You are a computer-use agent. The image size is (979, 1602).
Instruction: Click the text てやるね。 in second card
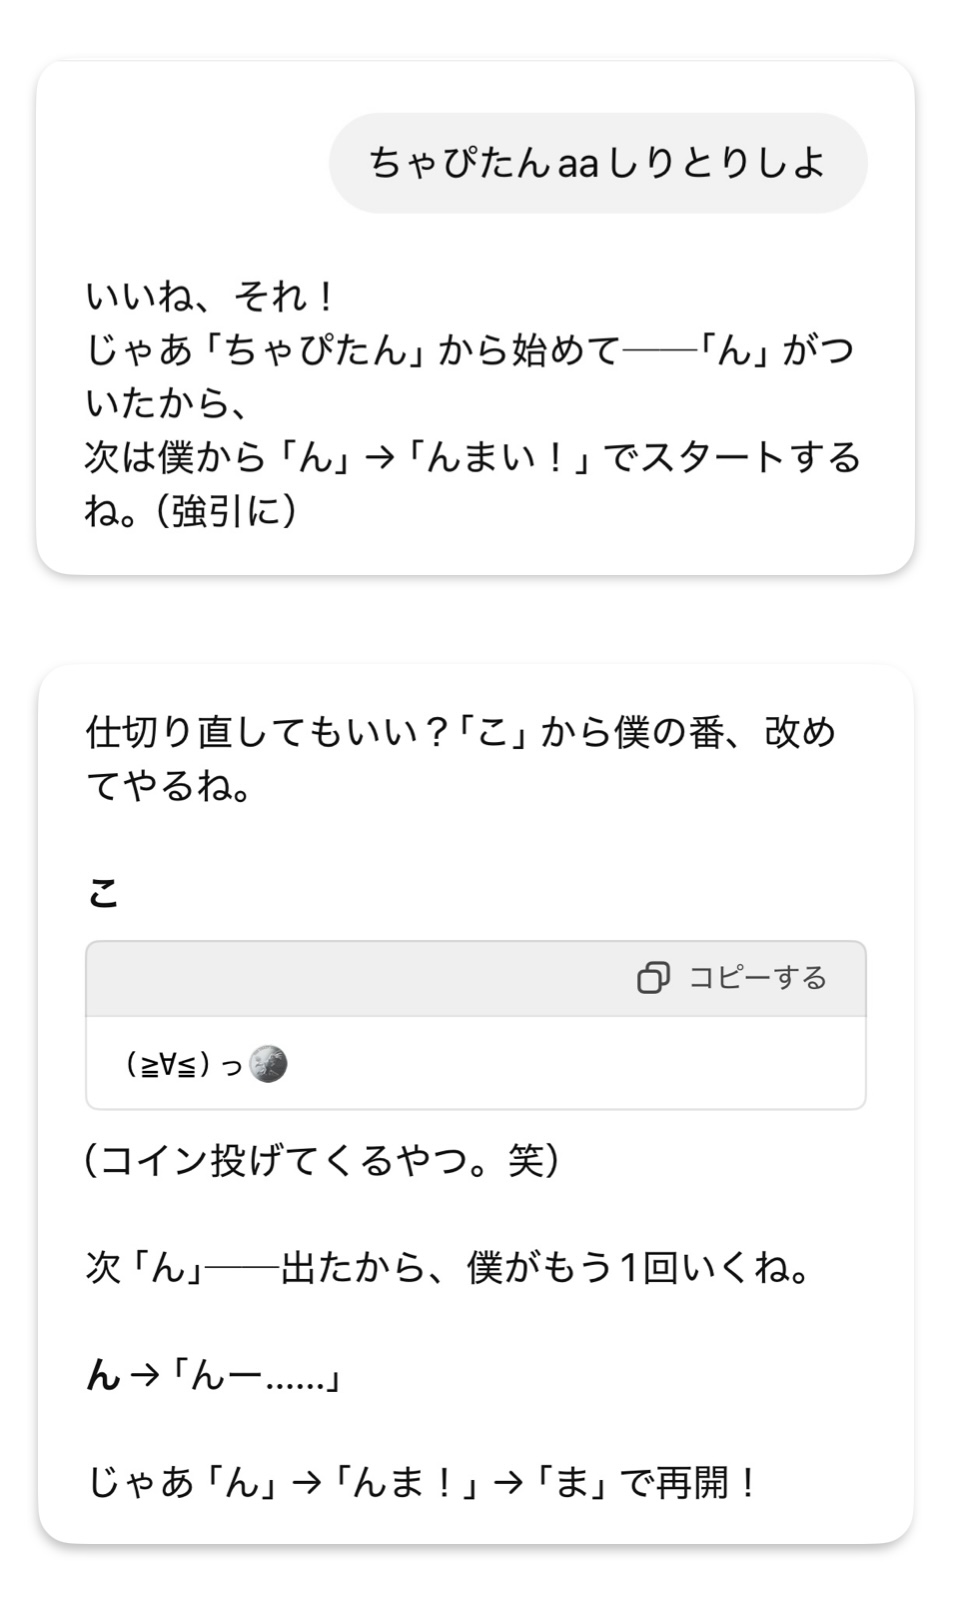[170, 786]
